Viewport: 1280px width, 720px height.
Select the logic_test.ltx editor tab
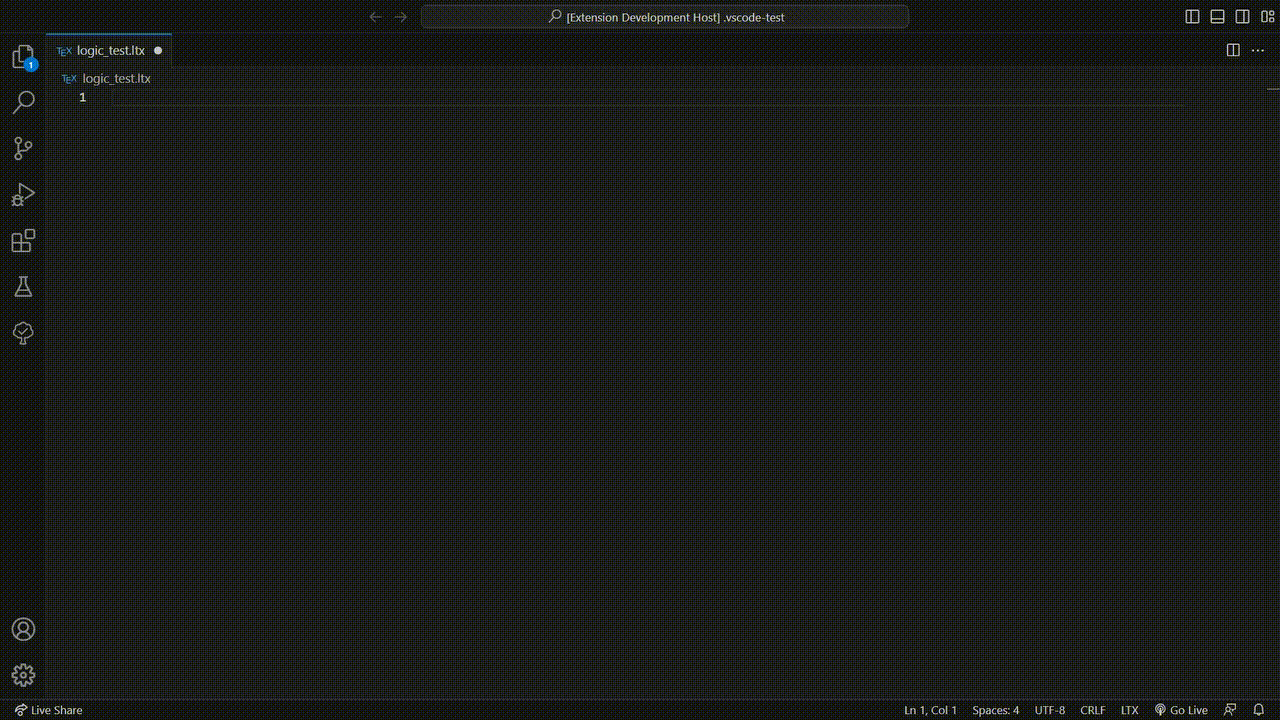110,50
